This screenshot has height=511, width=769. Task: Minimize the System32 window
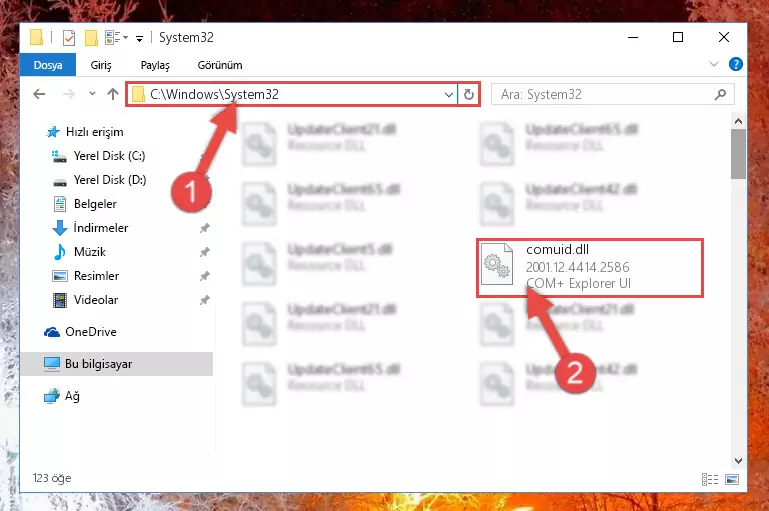633,37
